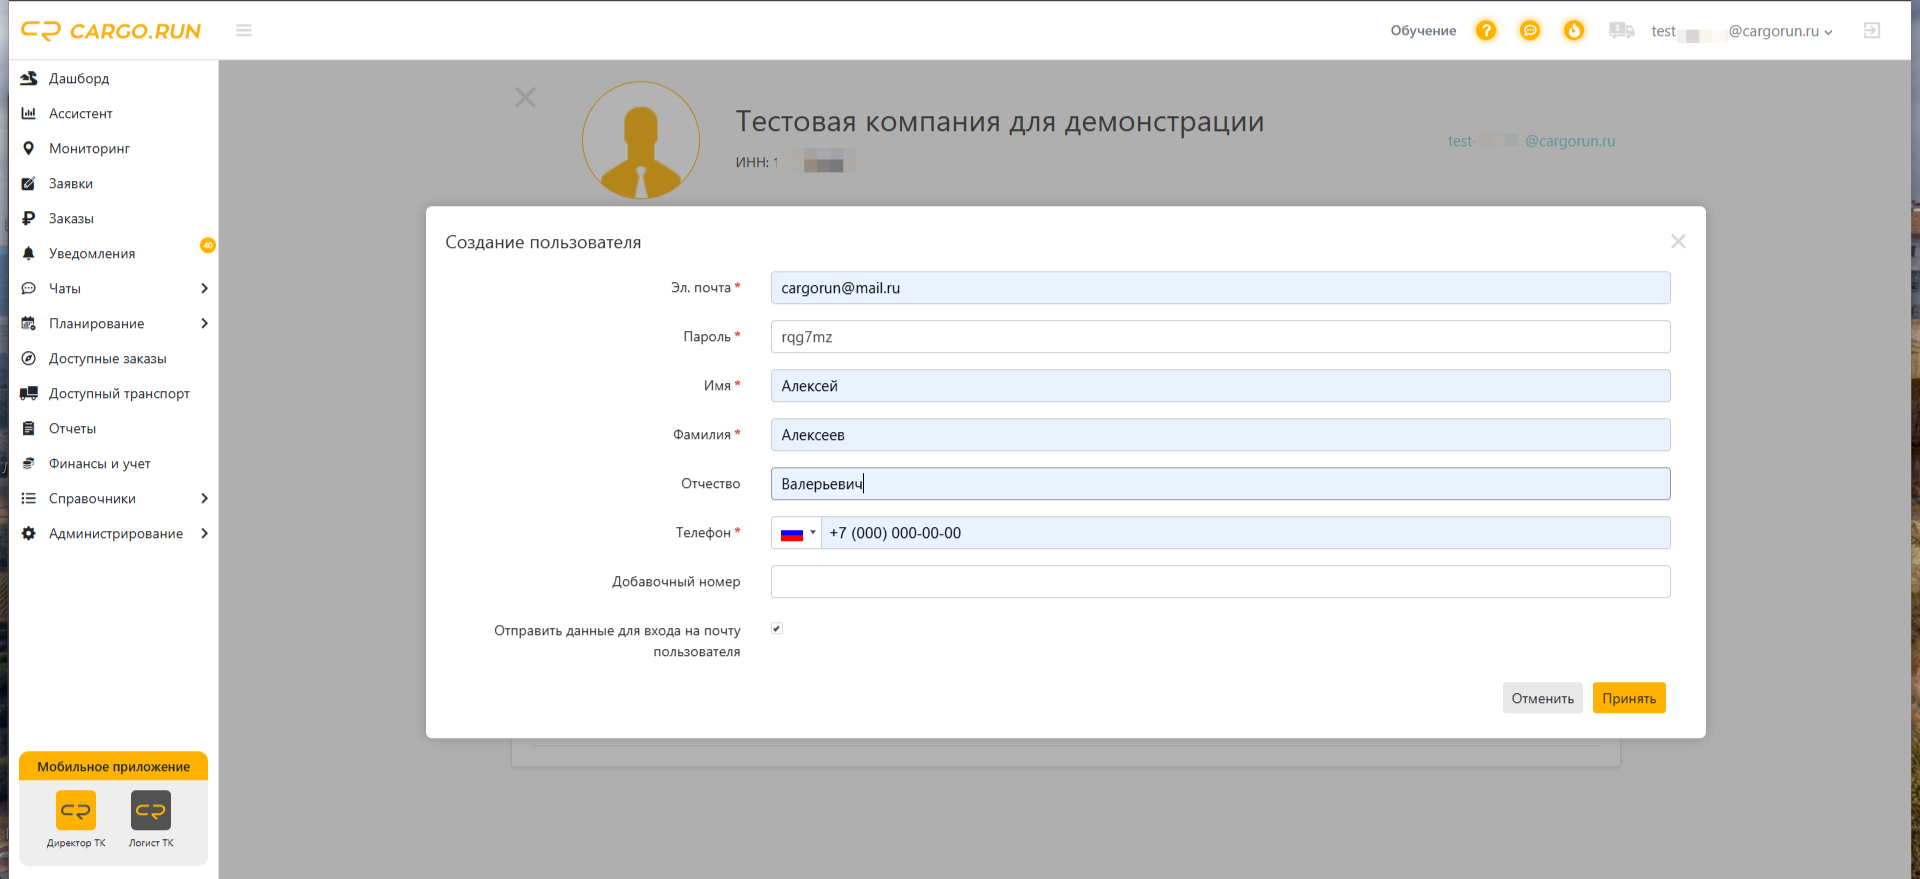Image resolution: width=1920 pixels, height=879 pixels.
Task: Close the Создание пользователя dialog
Action: pos(1678,242)
